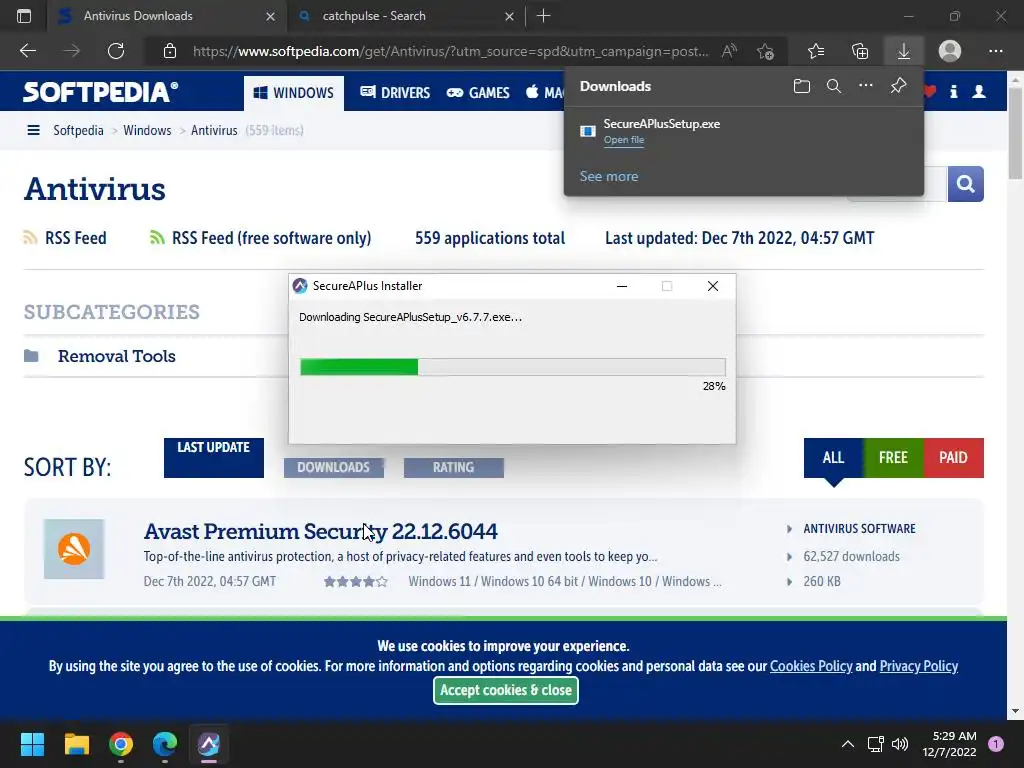Filter to PAID software only
This screenshot has width=1024, height=768.
click(x=953, y=458)
